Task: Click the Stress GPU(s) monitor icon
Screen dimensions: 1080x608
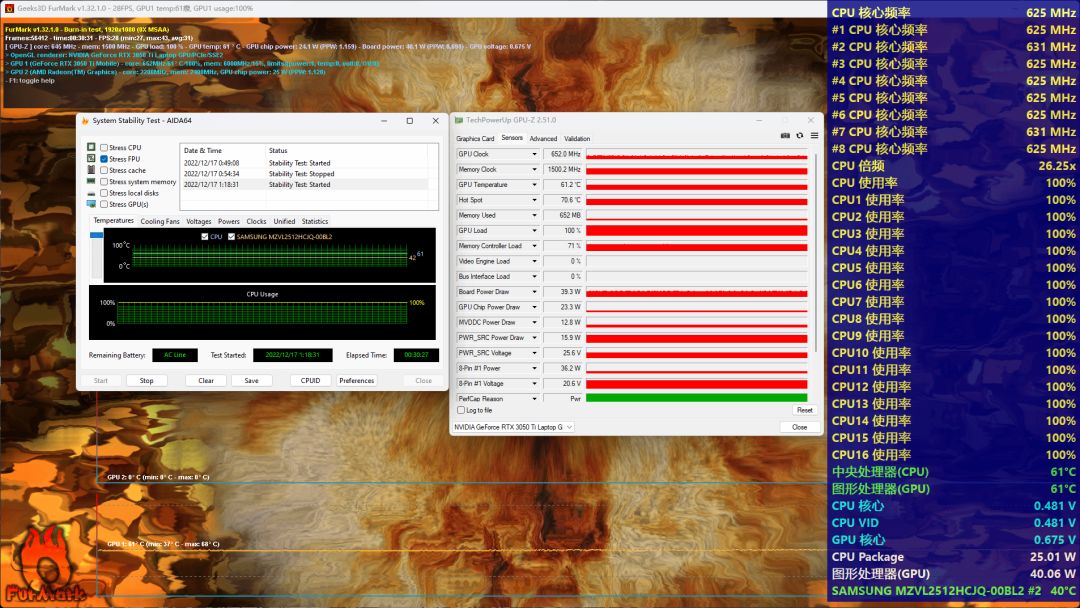Action: click(91, 204)
